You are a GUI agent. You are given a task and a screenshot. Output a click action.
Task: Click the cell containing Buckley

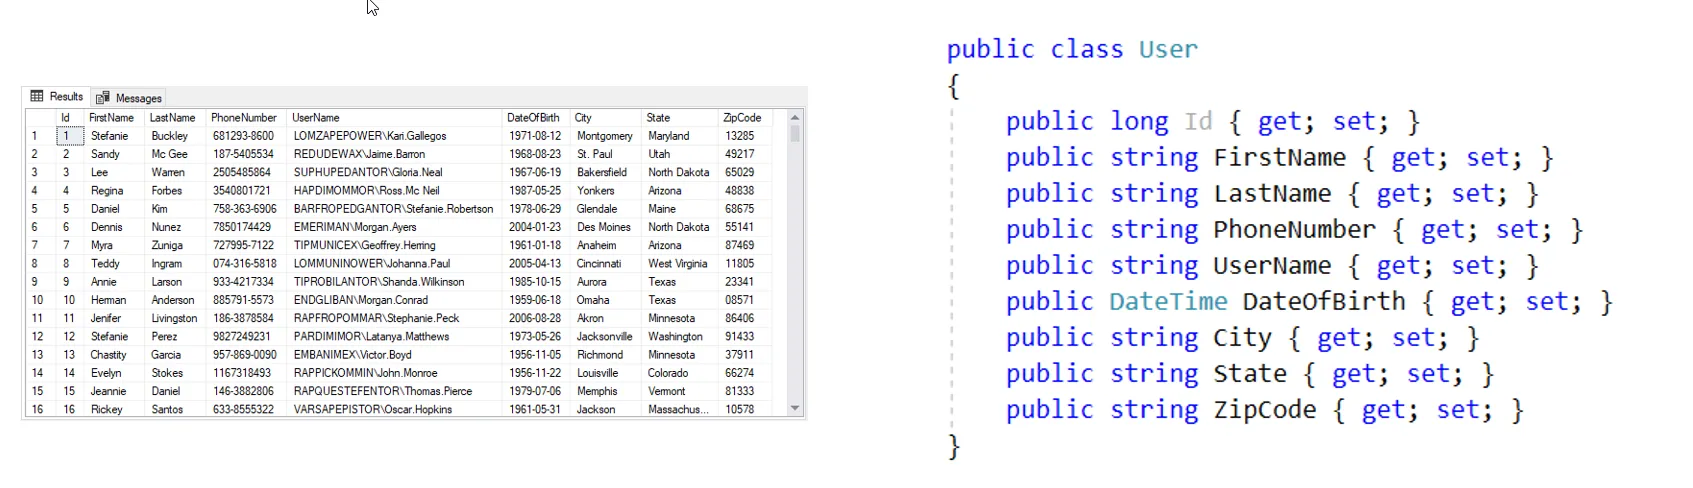(x=176, y=136)
